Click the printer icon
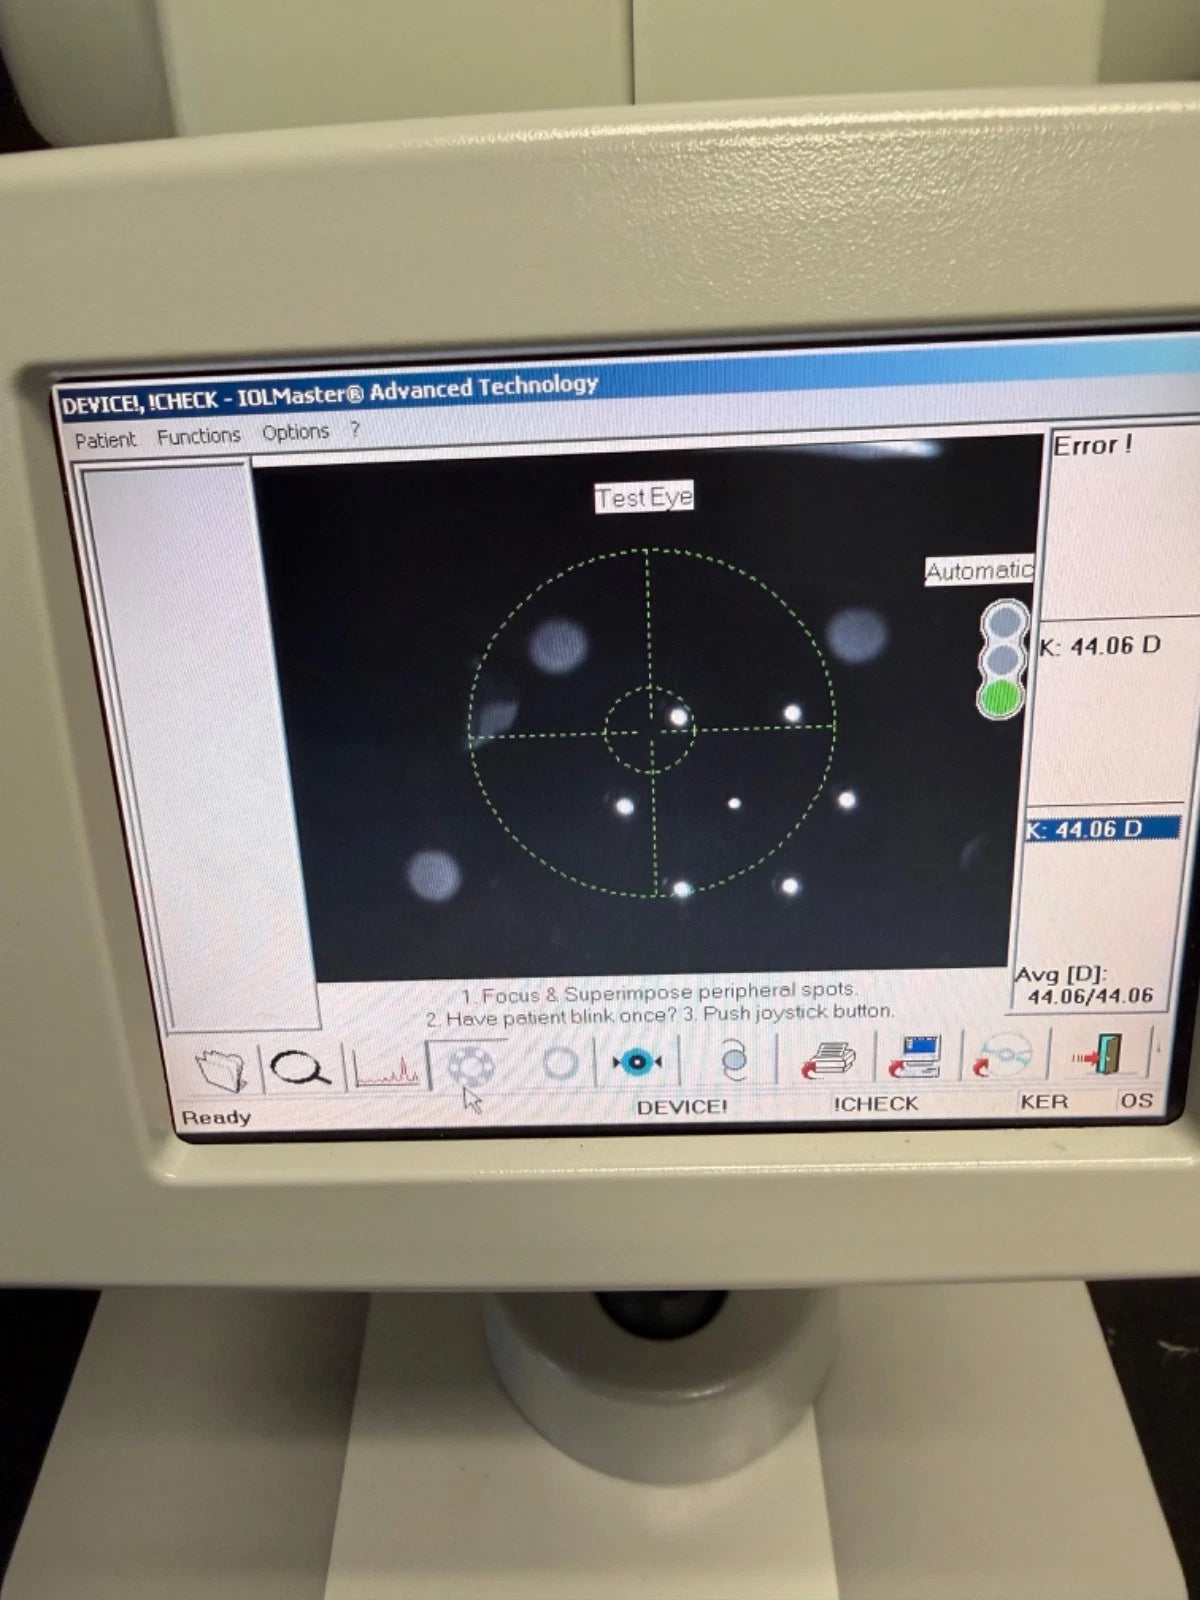This screenshot has width=1200, height=1600. [828, 1058]
